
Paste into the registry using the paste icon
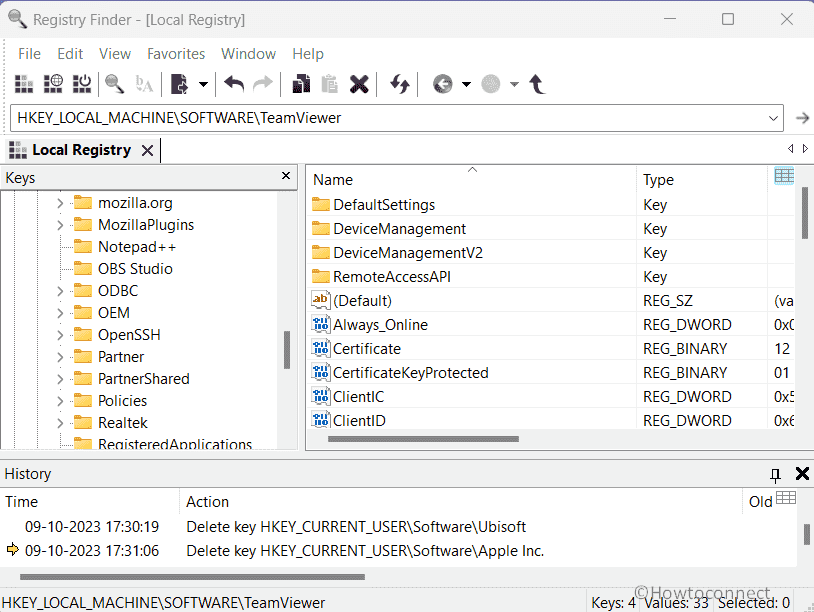point(330,84)
